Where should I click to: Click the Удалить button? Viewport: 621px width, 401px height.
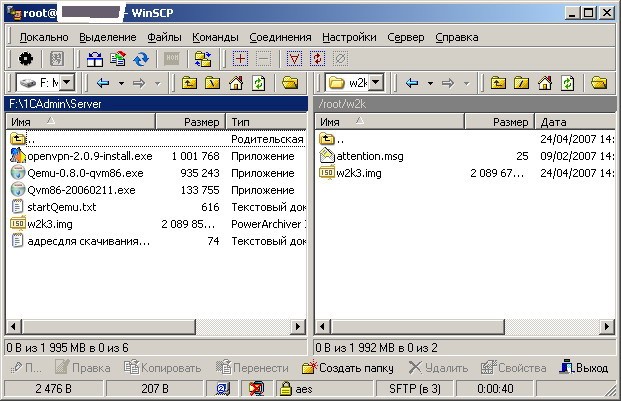click(x=438, y=368)
